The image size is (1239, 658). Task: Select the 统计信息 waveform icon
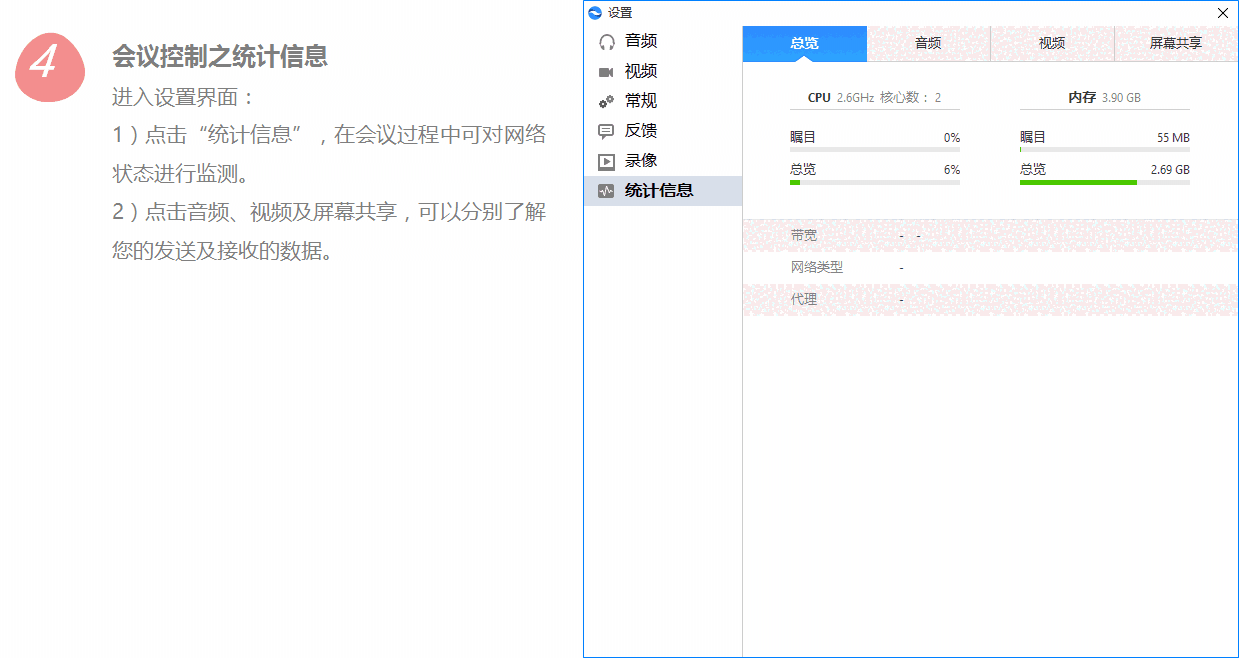[x=607, y=191]
